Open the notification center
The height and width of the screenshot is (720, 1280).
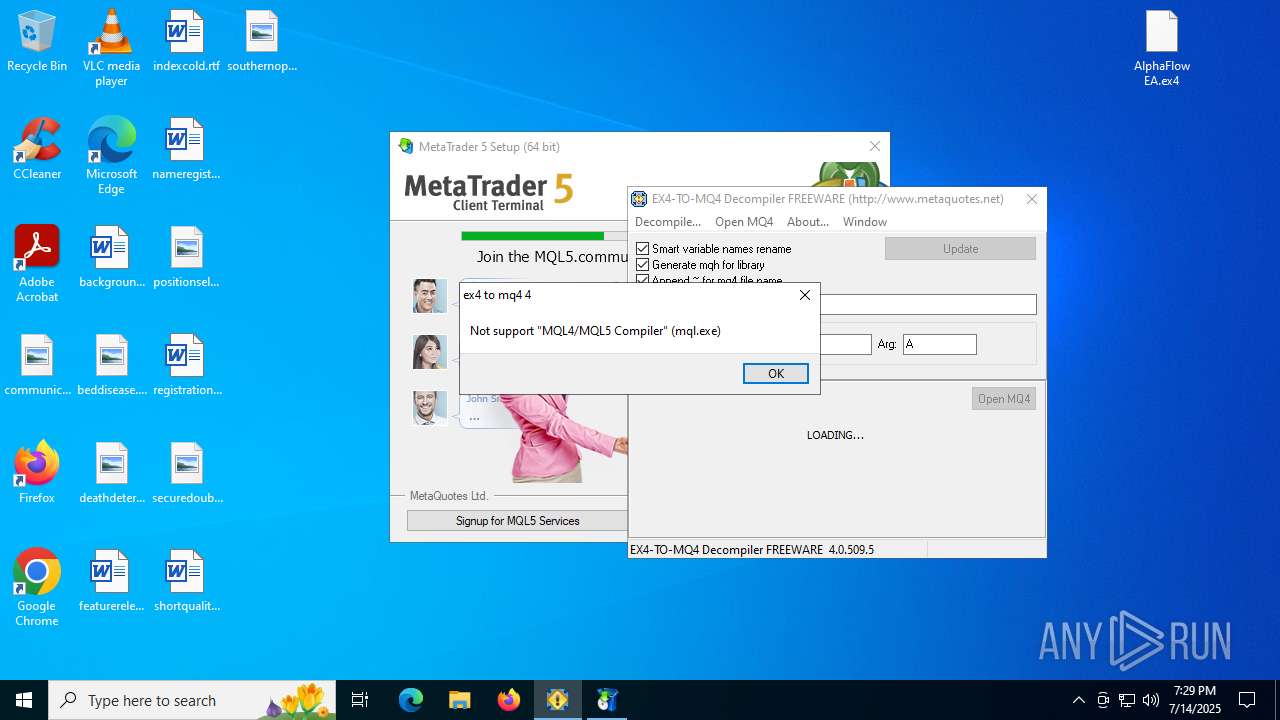(1247, 700)
